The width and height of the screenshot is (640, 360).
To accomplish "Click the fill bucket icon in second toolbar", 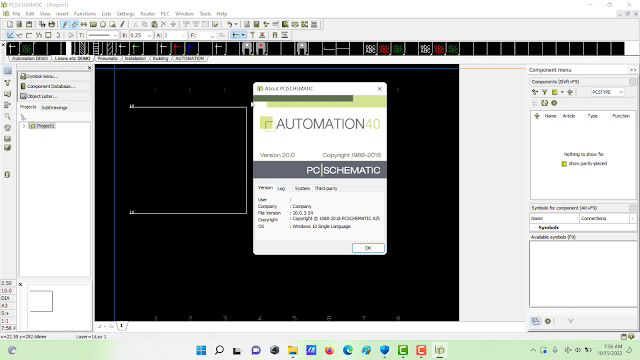I will (70, 35).
